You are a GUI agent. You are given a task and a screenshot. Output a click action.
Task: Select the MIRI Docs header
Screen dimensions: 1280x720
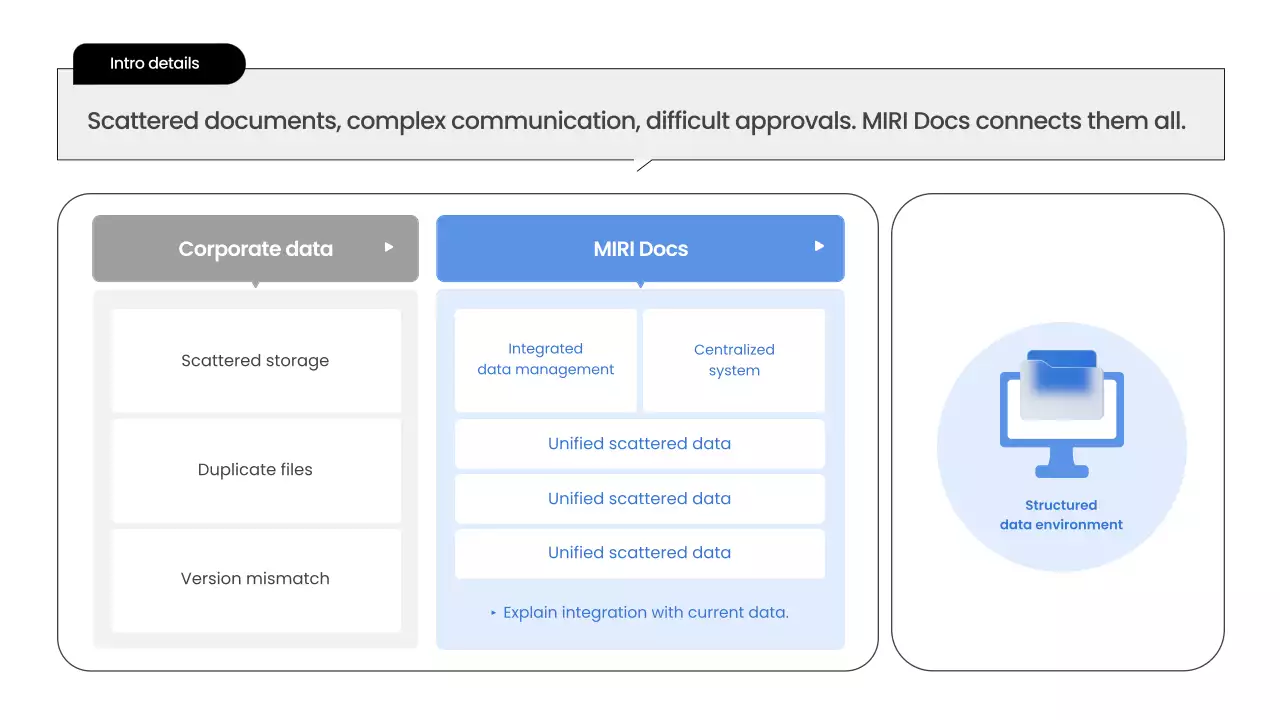[640, 249]
